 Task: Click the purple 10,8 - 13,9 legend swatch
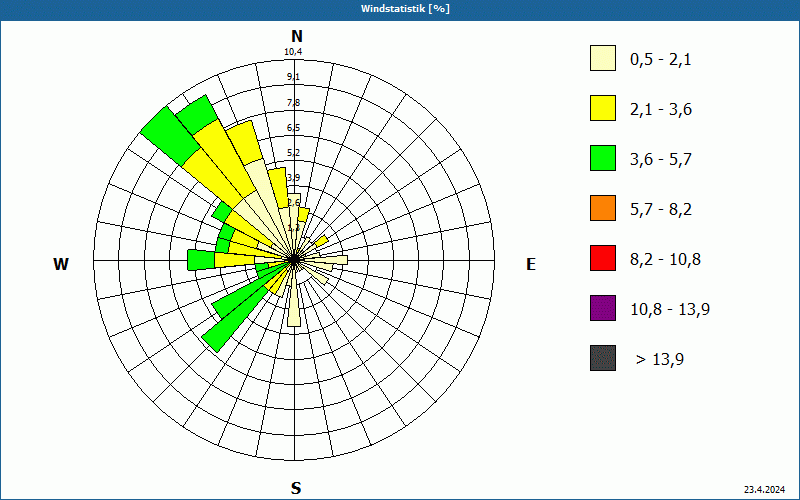(603, 308)
